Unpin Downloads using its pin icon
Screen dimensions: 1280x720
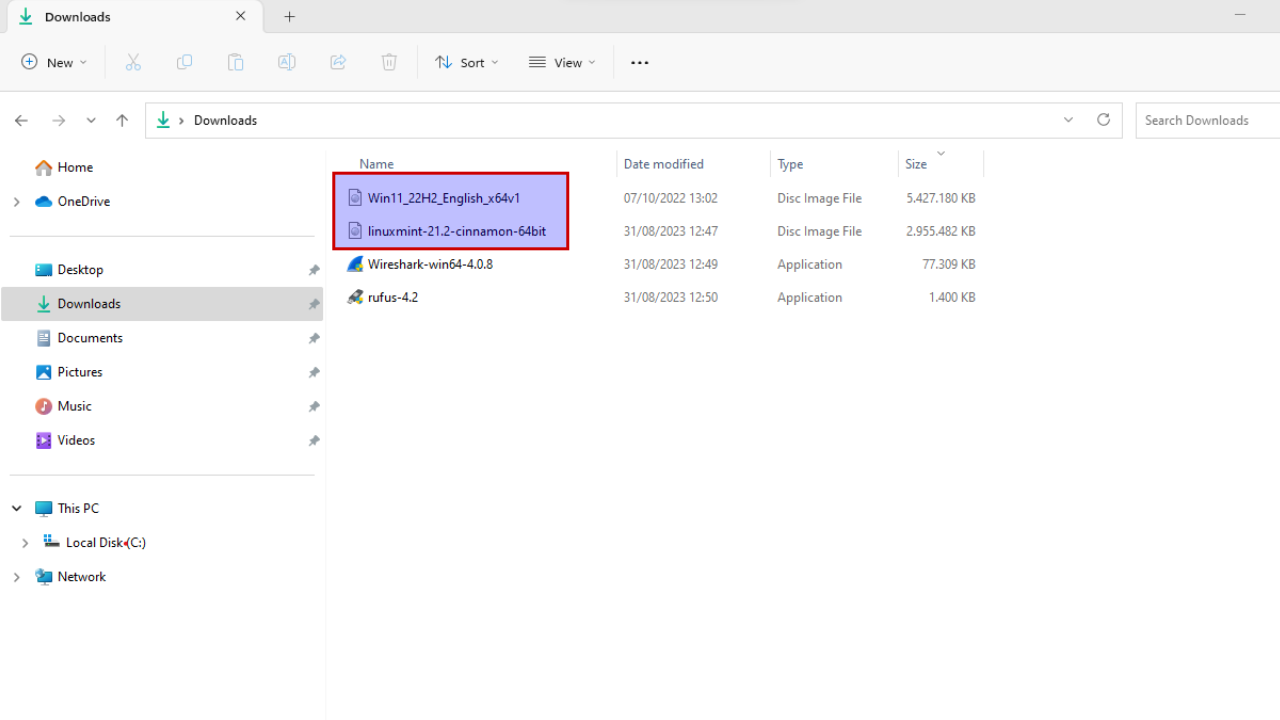pyautogui.click(x=314, y=304)
